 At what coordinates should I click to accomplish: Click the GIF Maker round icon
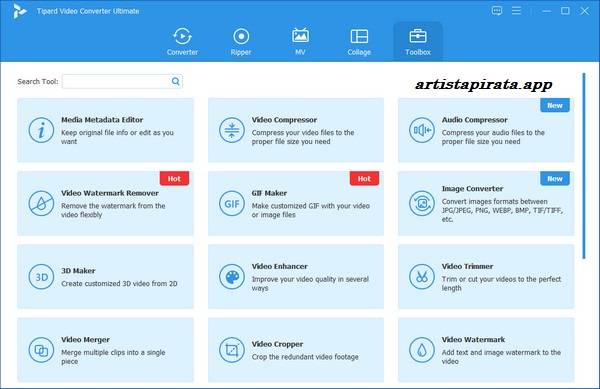point(232,203)
